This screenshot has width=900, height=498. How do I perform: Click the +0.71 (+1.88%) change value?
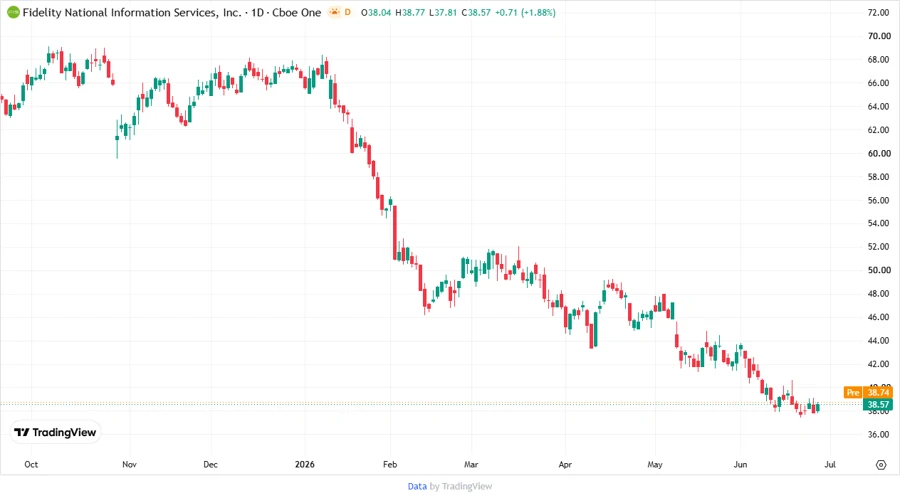pos(525,13)
